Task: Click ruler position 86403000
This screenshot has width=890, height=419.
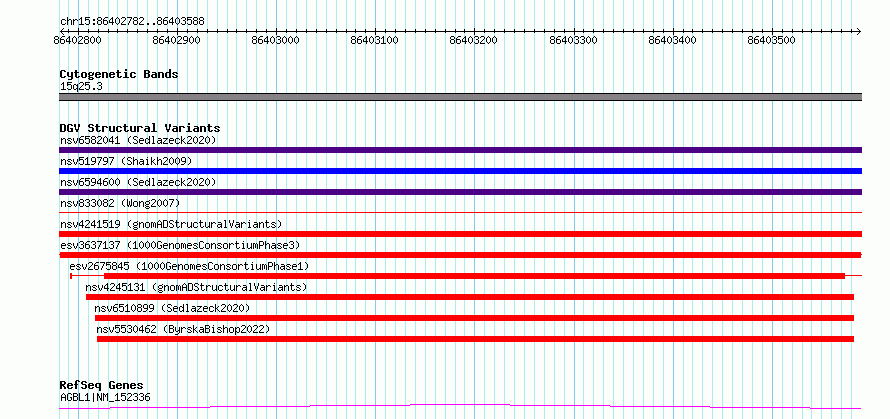Action: coord(276,40)
